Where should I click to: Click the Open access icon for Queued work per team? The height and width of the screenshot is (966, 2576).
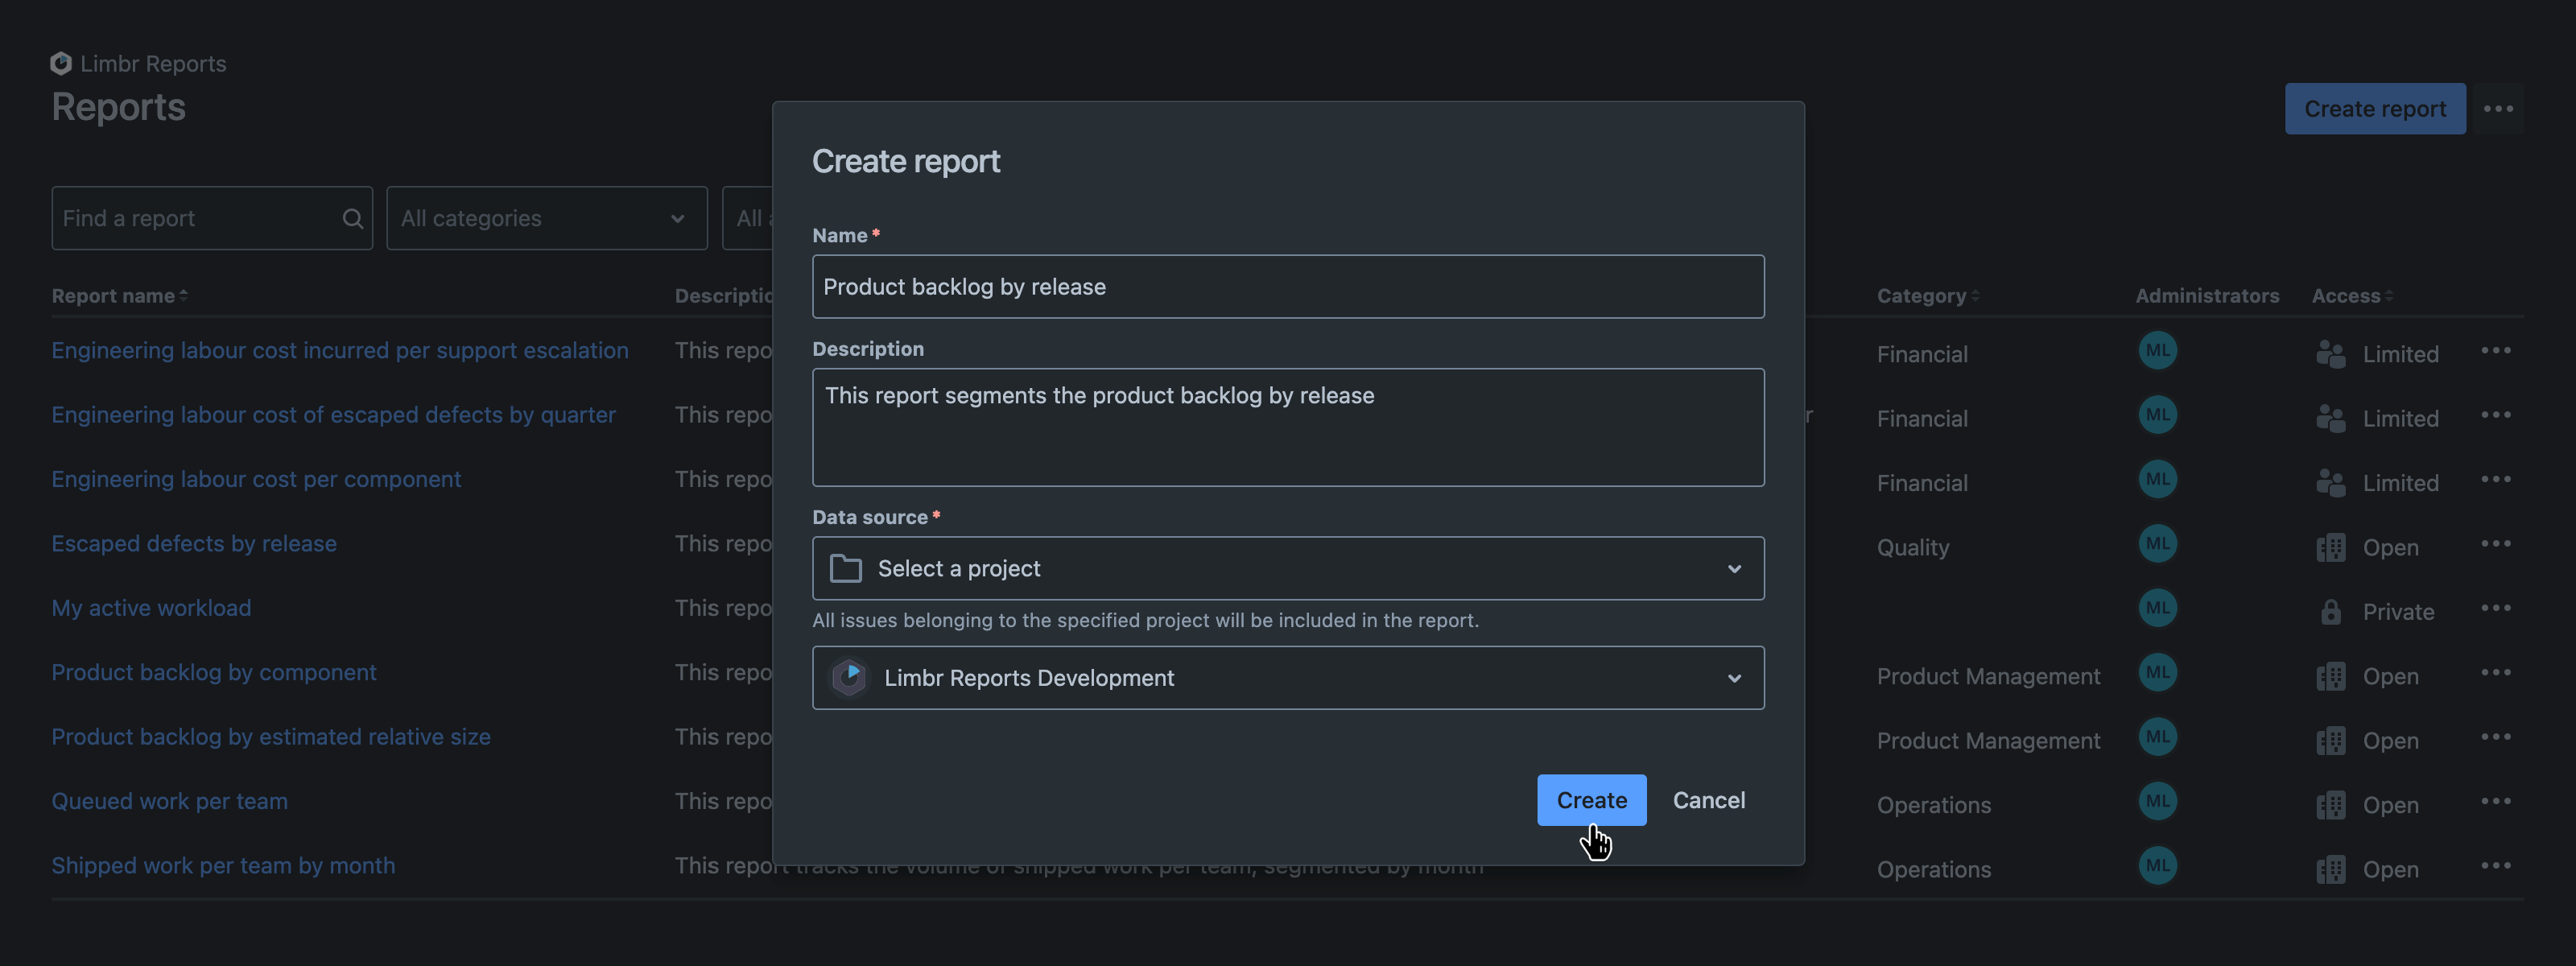click(x=2331, y=805)
